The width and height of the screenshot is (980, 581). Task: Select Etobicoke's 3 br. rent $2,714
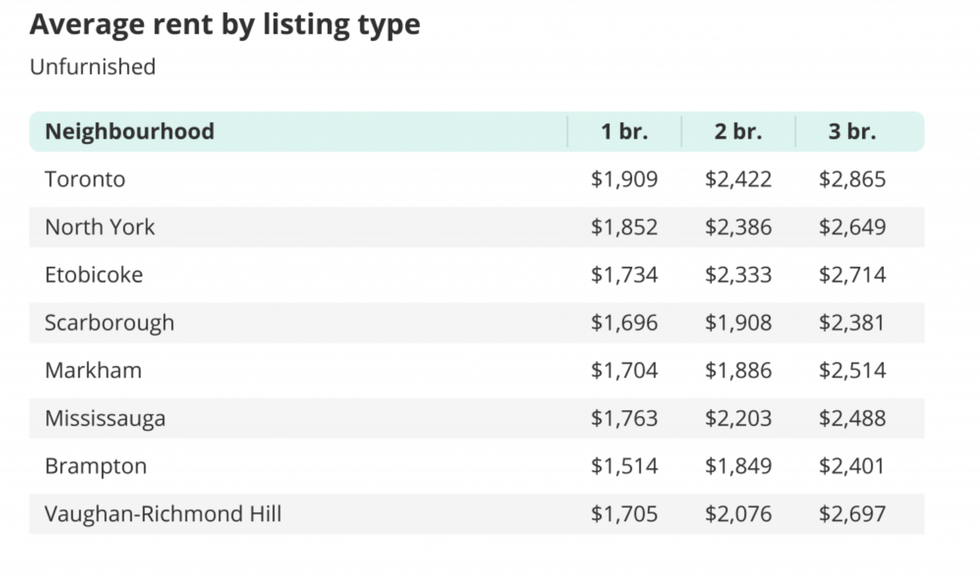tap(852, 275)
